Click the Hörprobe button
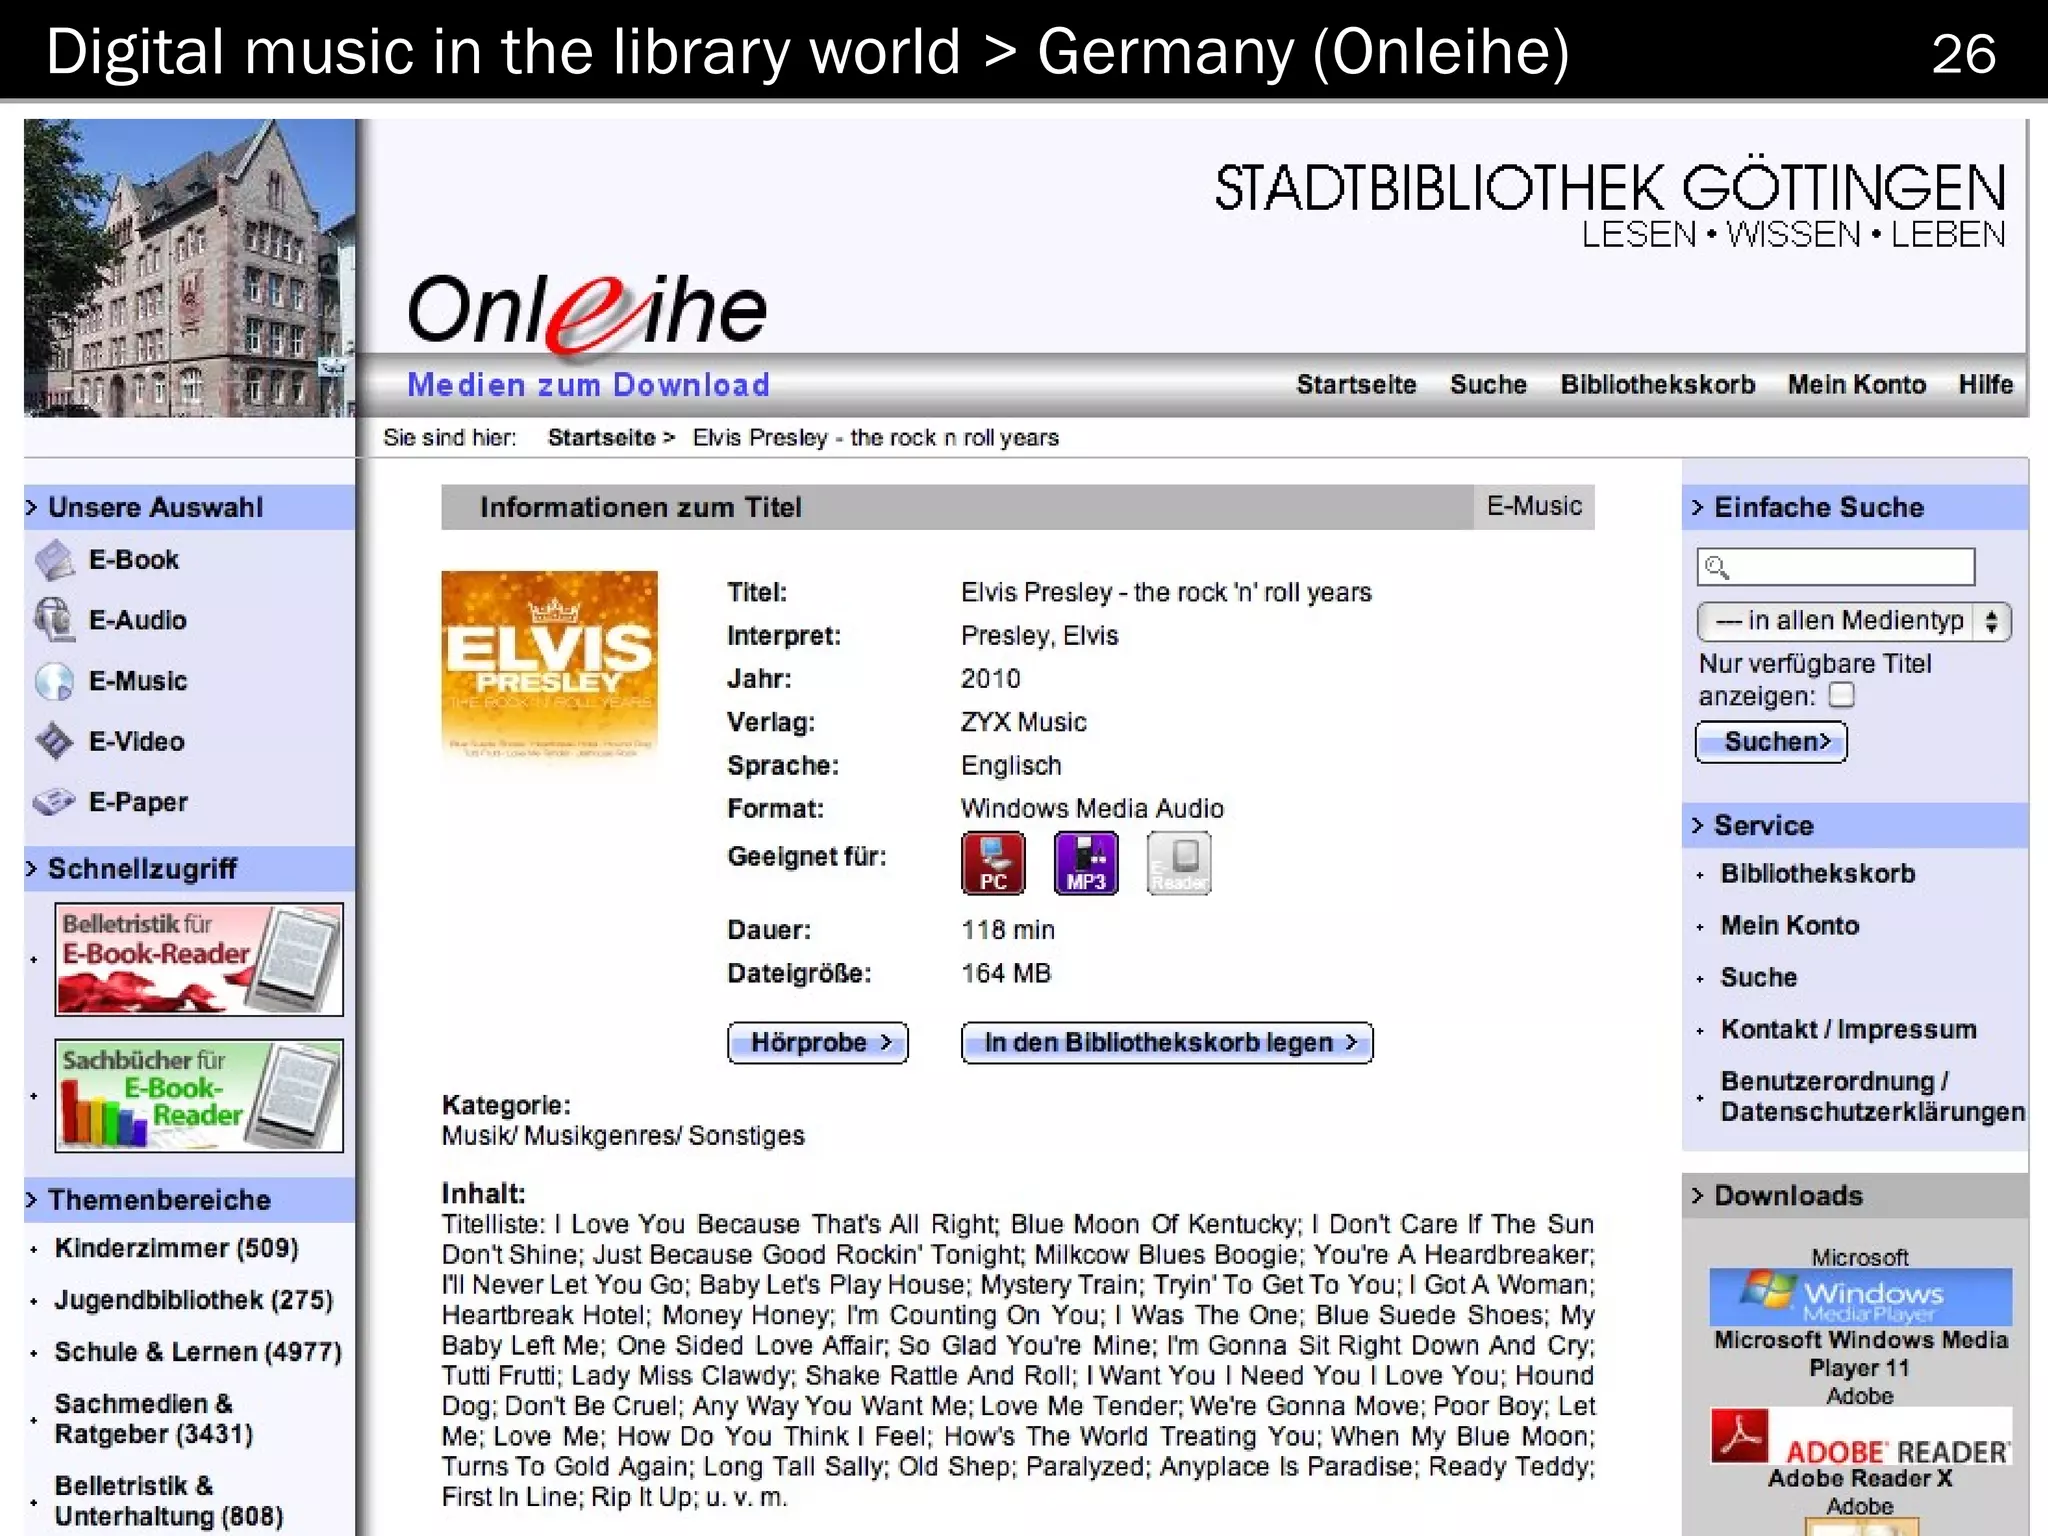 pos(818,1043)
